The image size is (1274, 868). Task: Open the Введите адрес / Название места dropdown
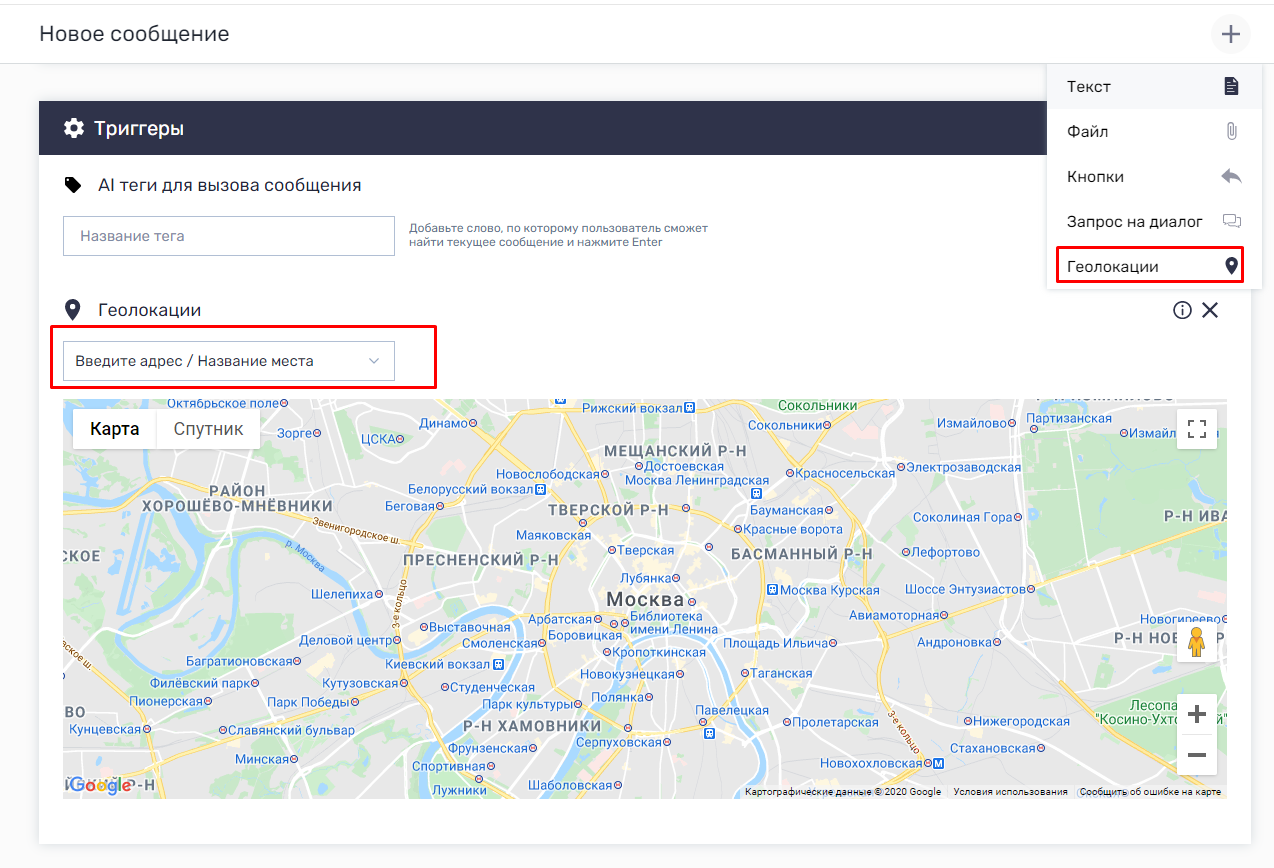229,361
